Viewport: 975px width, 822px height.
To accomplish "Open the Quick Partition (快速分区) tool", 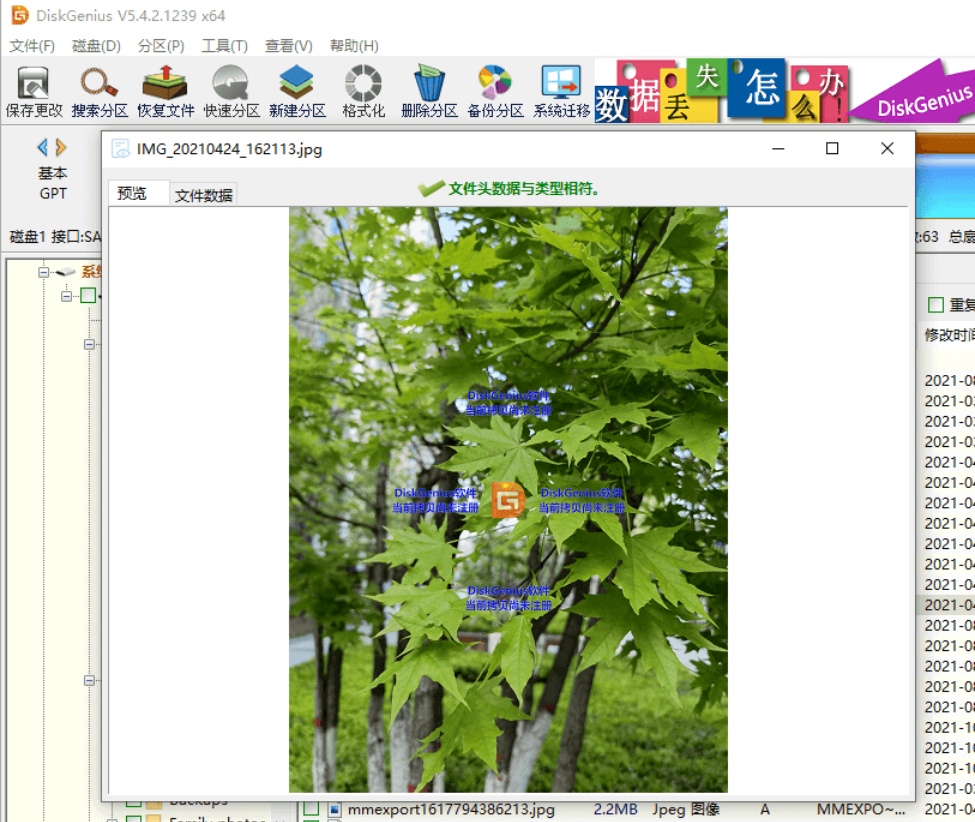I will click(231, 91).
